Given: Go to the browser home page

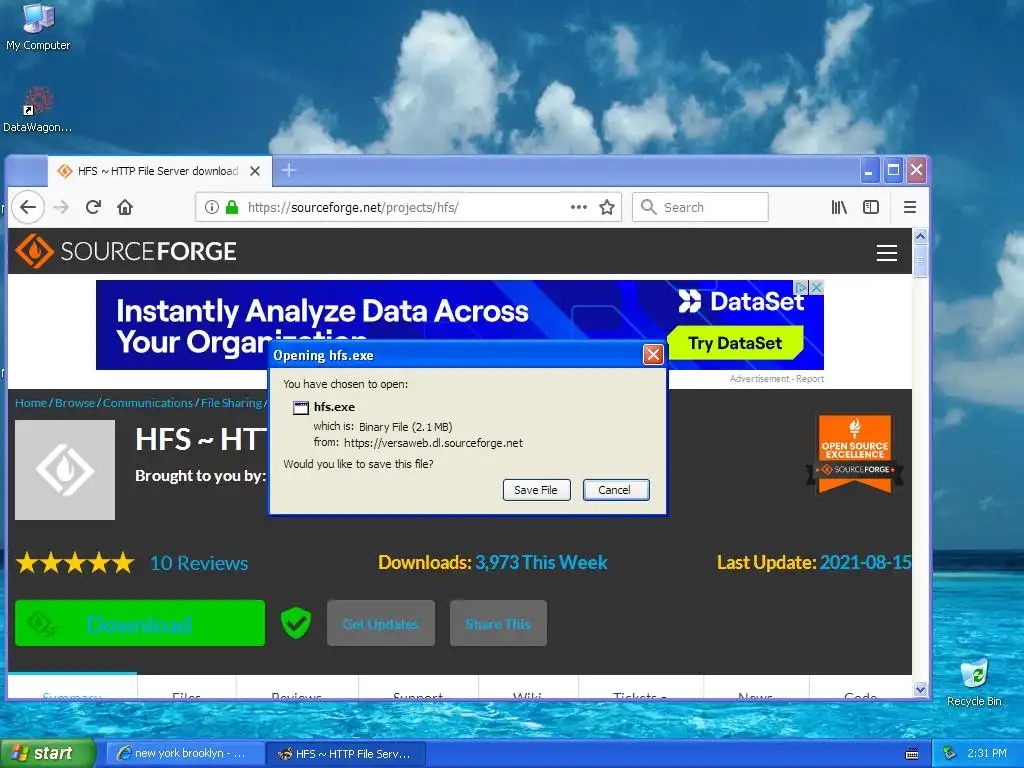Looking at the screenshot, I should (x=125, y=207).
